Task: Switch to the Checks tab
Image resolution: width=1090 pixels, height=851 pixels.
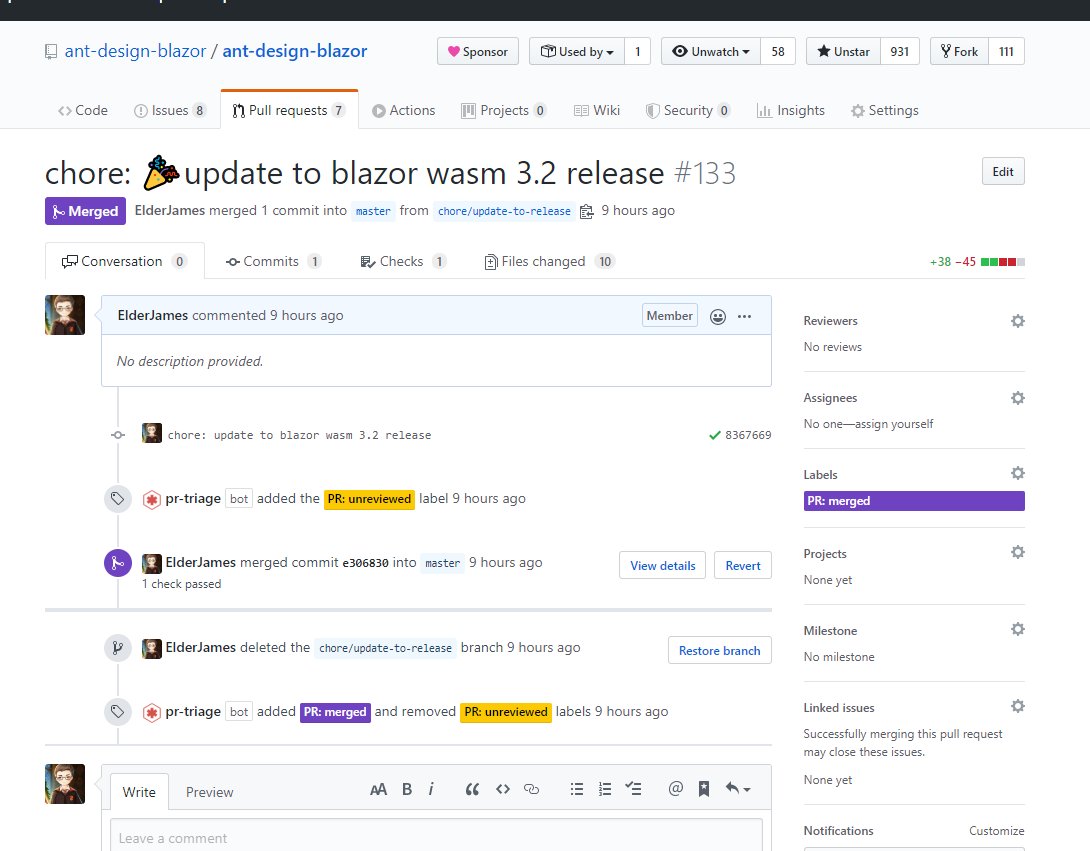Action: tap(402, 261)
